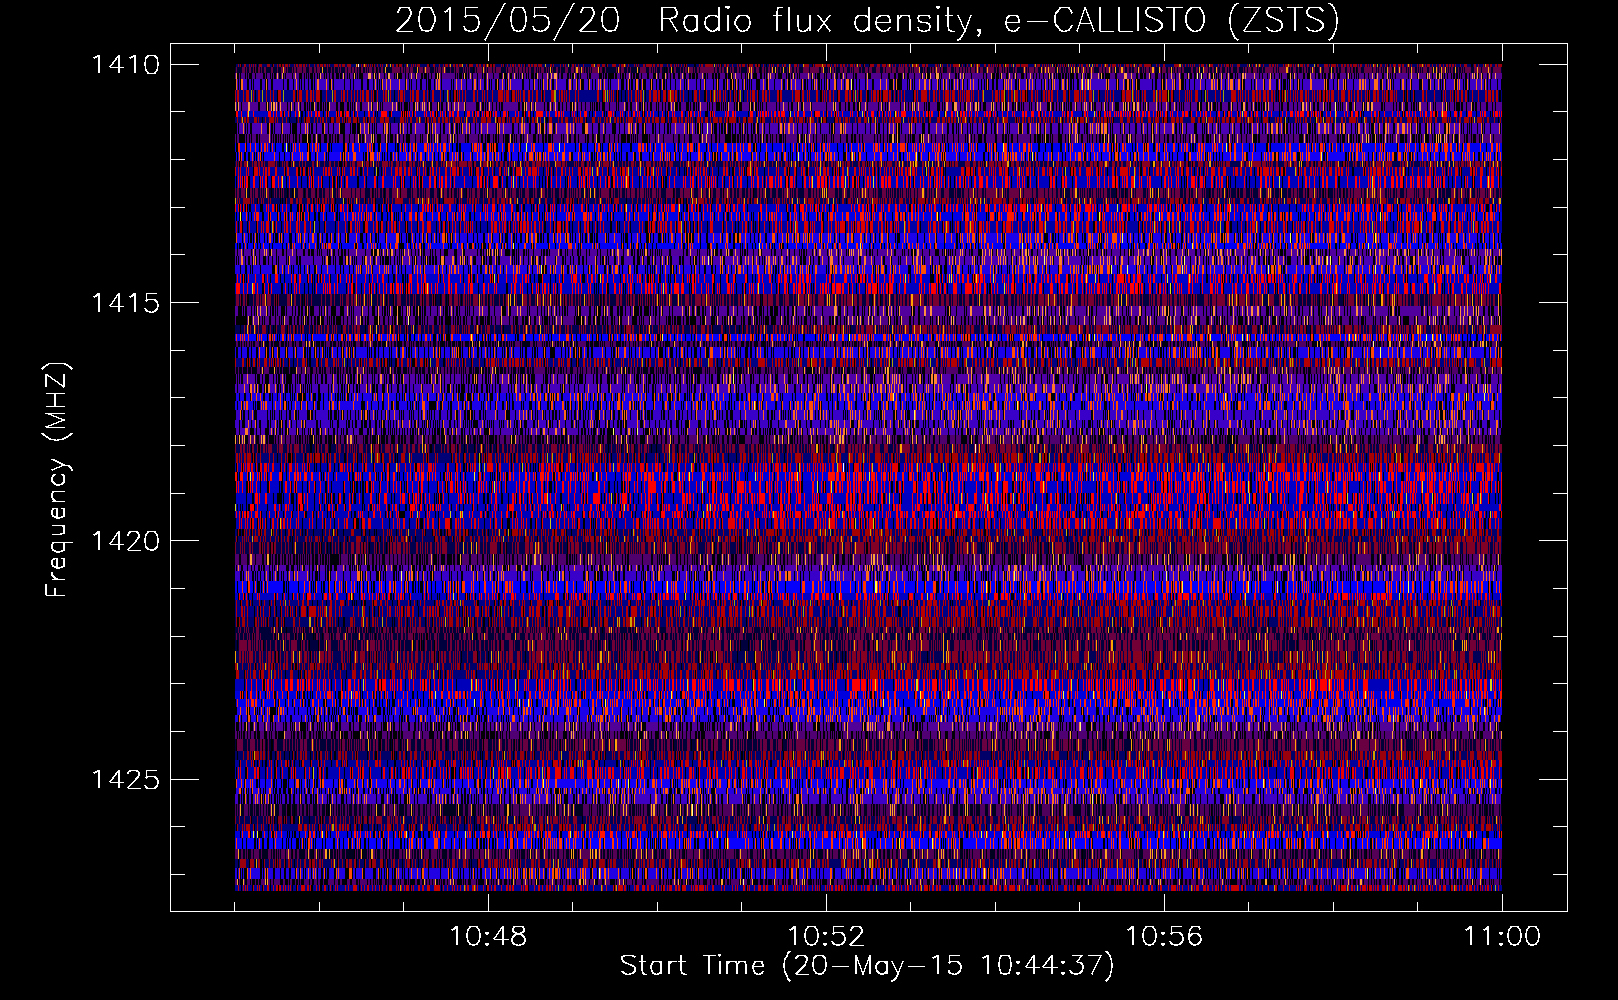Click the 10:52 time axis label
Viewport: 1618px width, 1000px height.
(826, 937)
